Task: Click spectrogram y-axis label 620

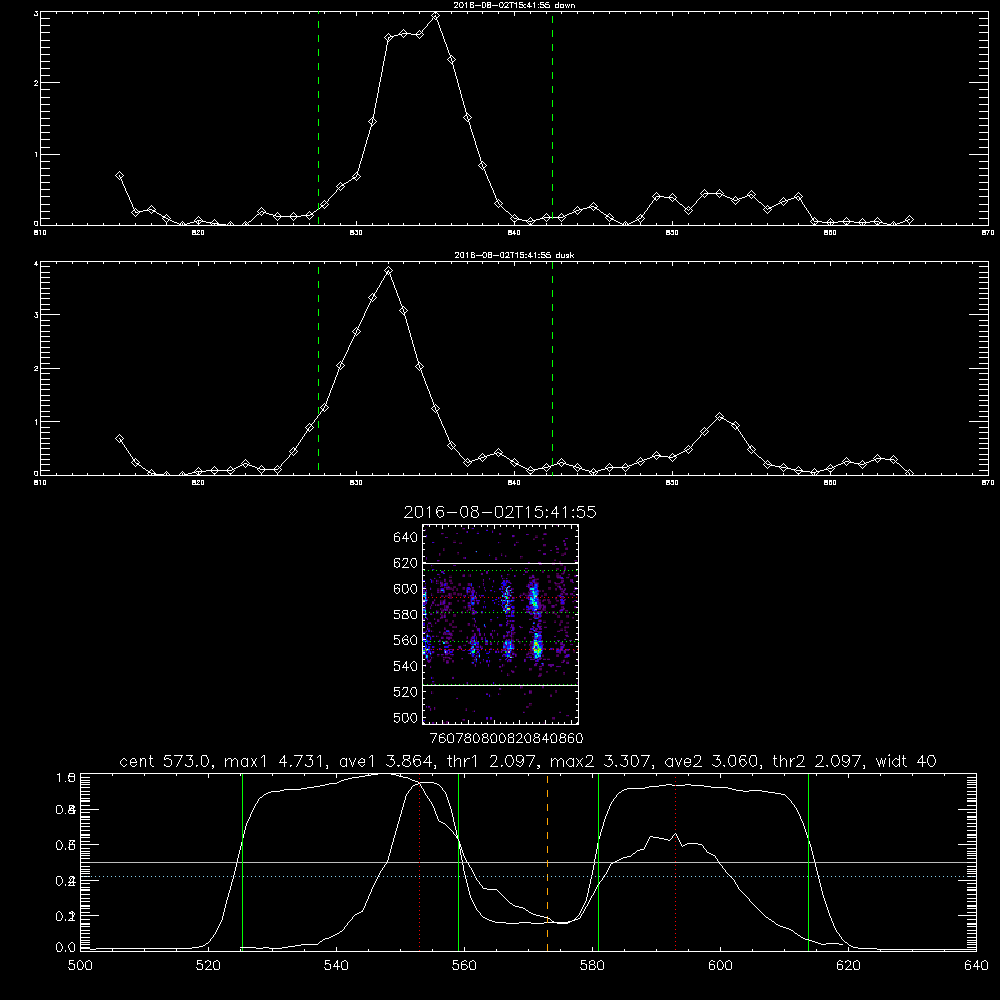Action: (406, 563)
